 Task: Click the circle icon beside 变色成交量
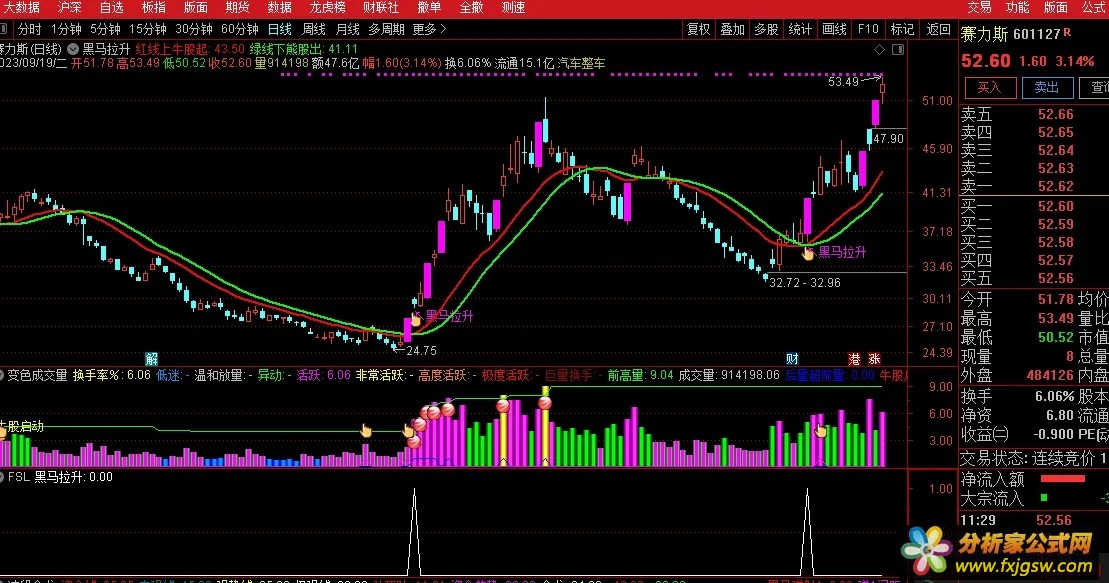pos(2,375)
